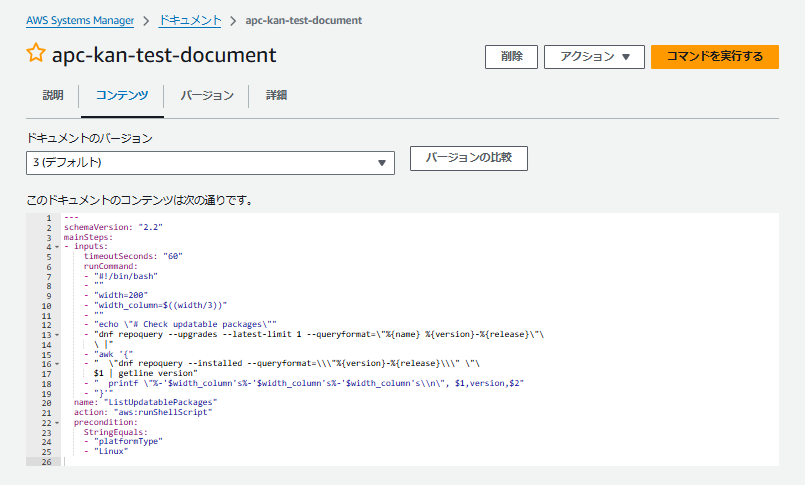Collapse fold arrow at line 16
Image resolution: width=805 pixels, height=485 pixels.
57,364
